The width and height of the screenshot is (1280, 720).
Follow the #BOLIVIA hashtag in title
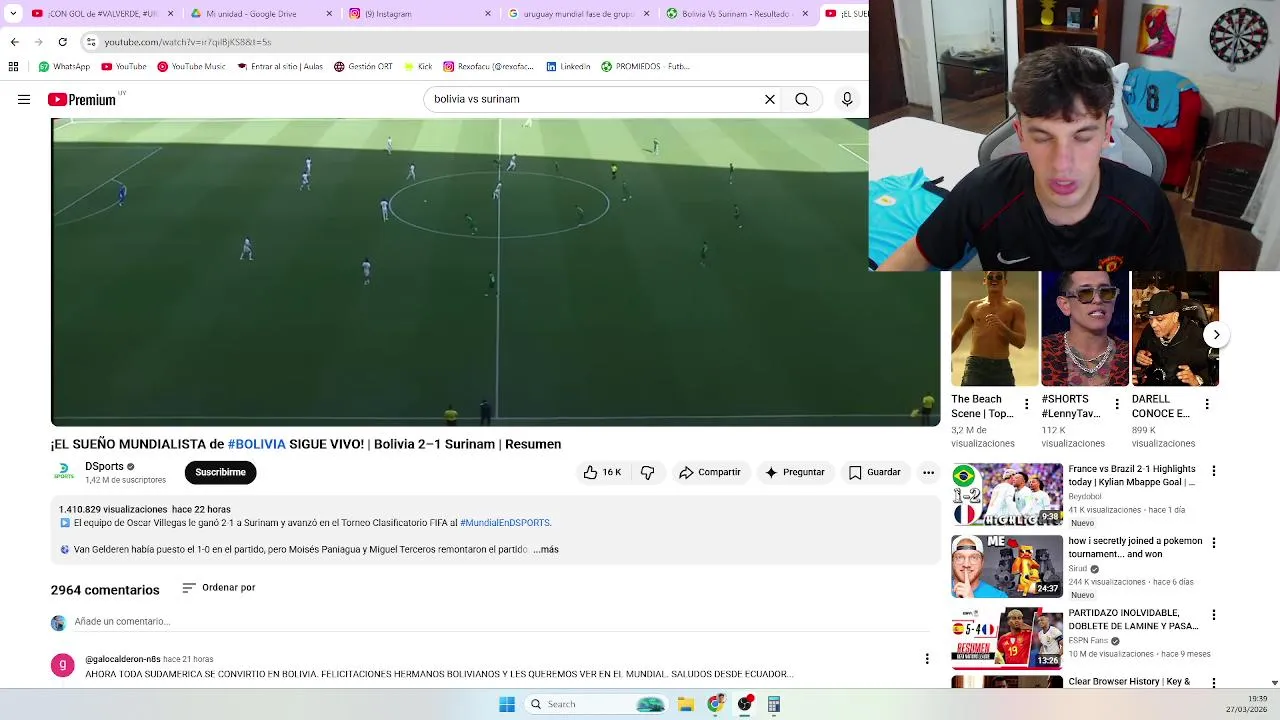[x=256, y=444]
